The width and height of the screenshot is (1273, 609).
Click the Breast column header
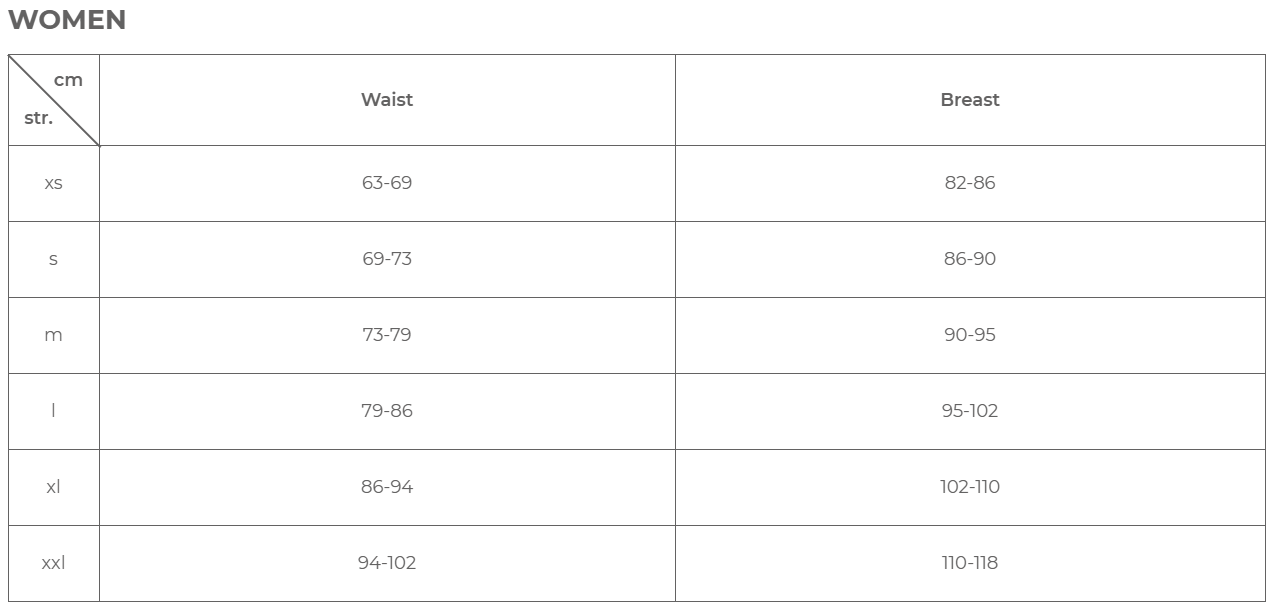970,100
